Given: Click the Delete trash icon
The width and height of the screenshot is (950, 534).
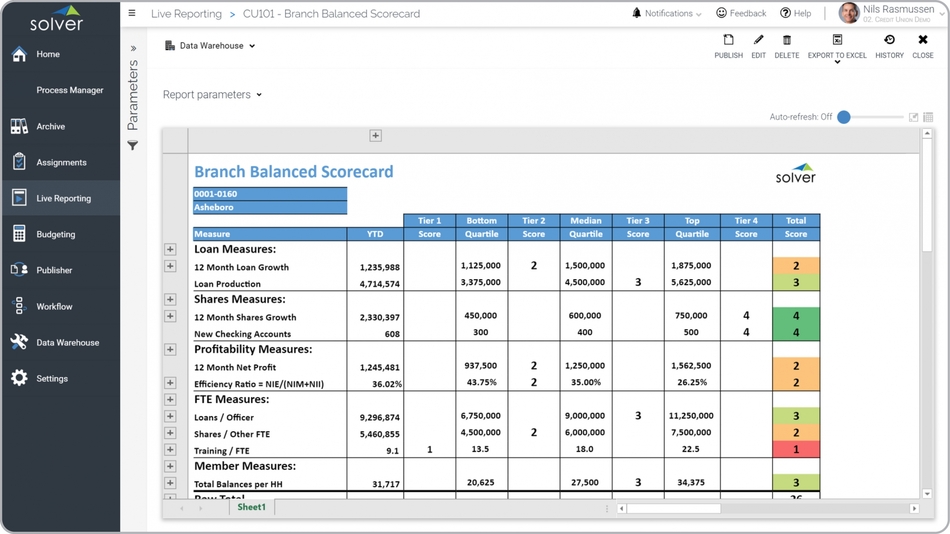Looking at the screenshot, I should pos(786,41).
